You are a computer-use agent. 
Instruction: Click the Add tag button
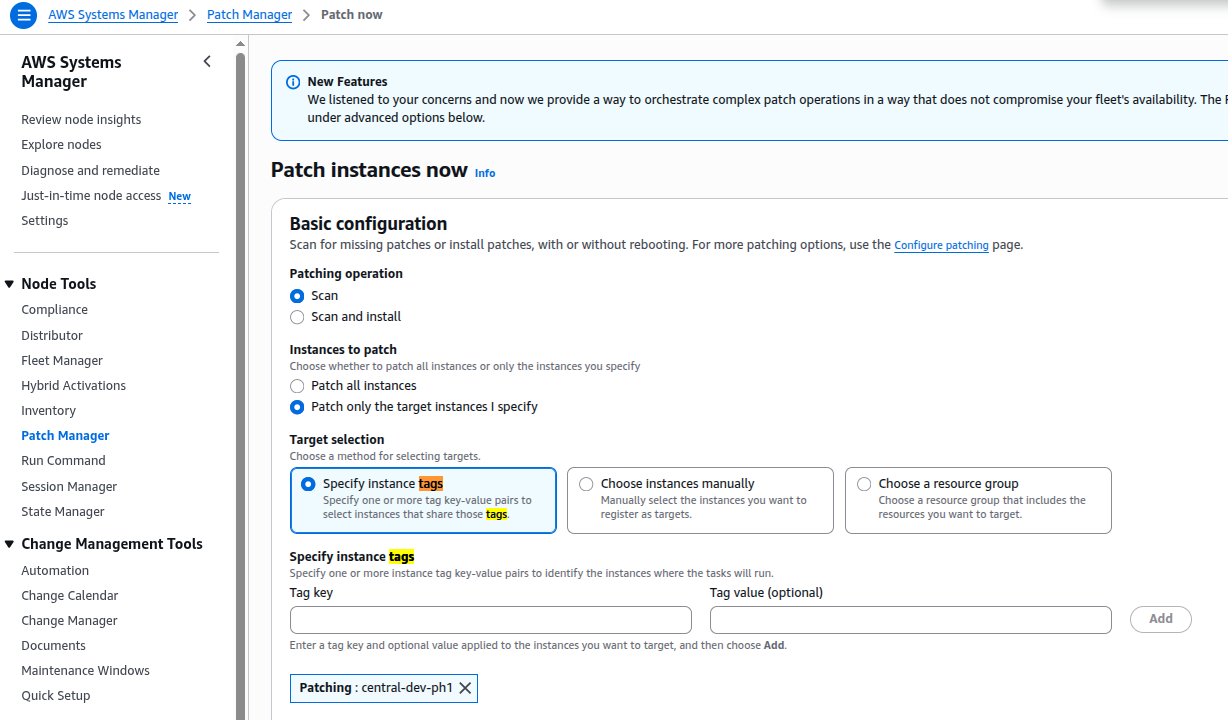(1160, 619)
